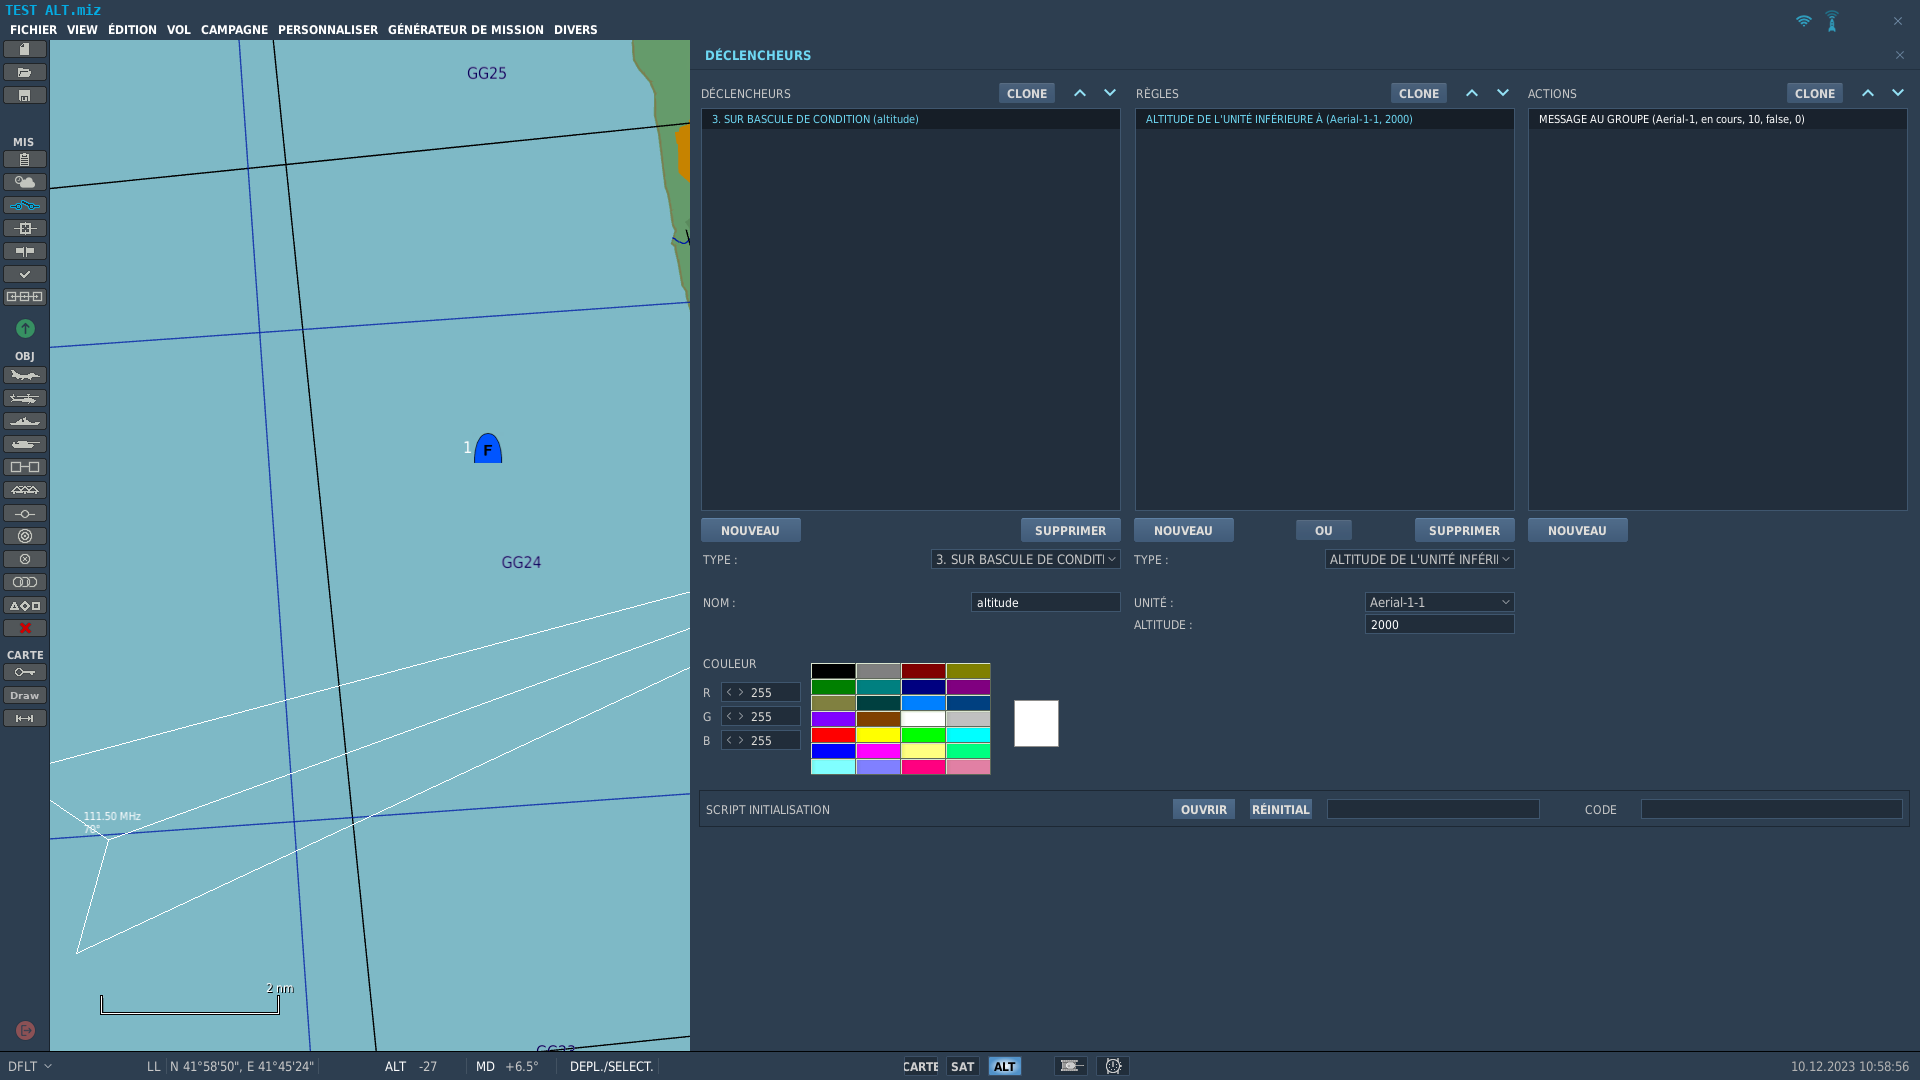The height and width of the screenshot is (1080, 1920).
Task: Pick the red color swatch
Action: 833,735
